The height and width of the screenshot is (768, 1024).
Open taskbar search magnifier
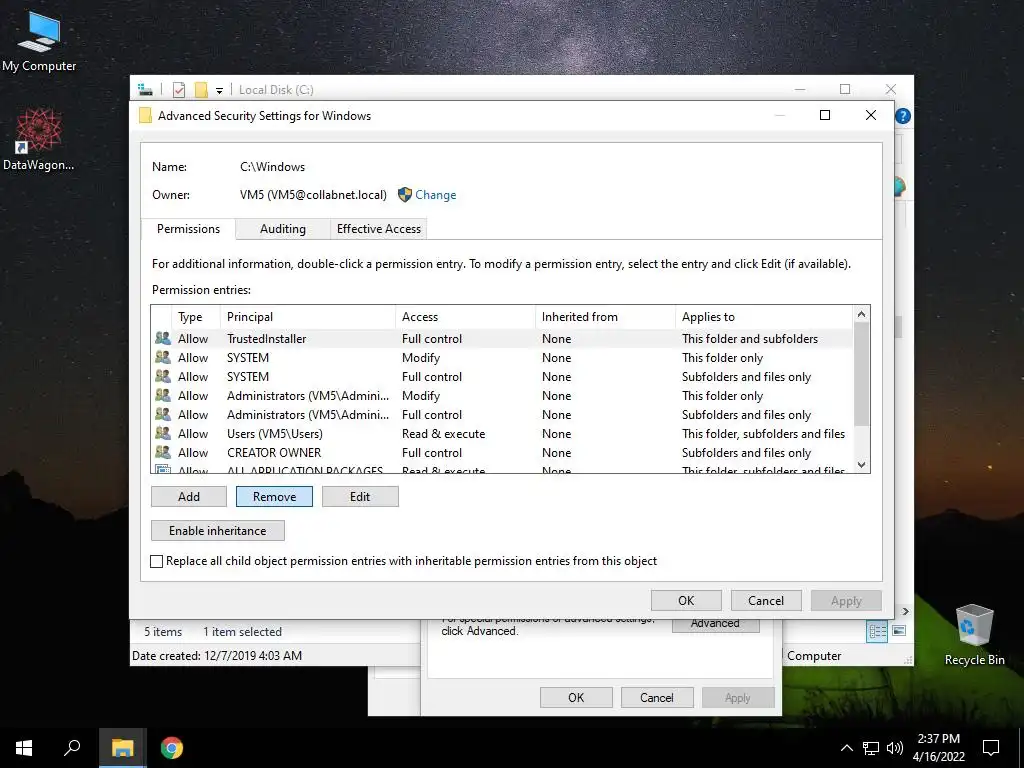[x=72, y=748]
